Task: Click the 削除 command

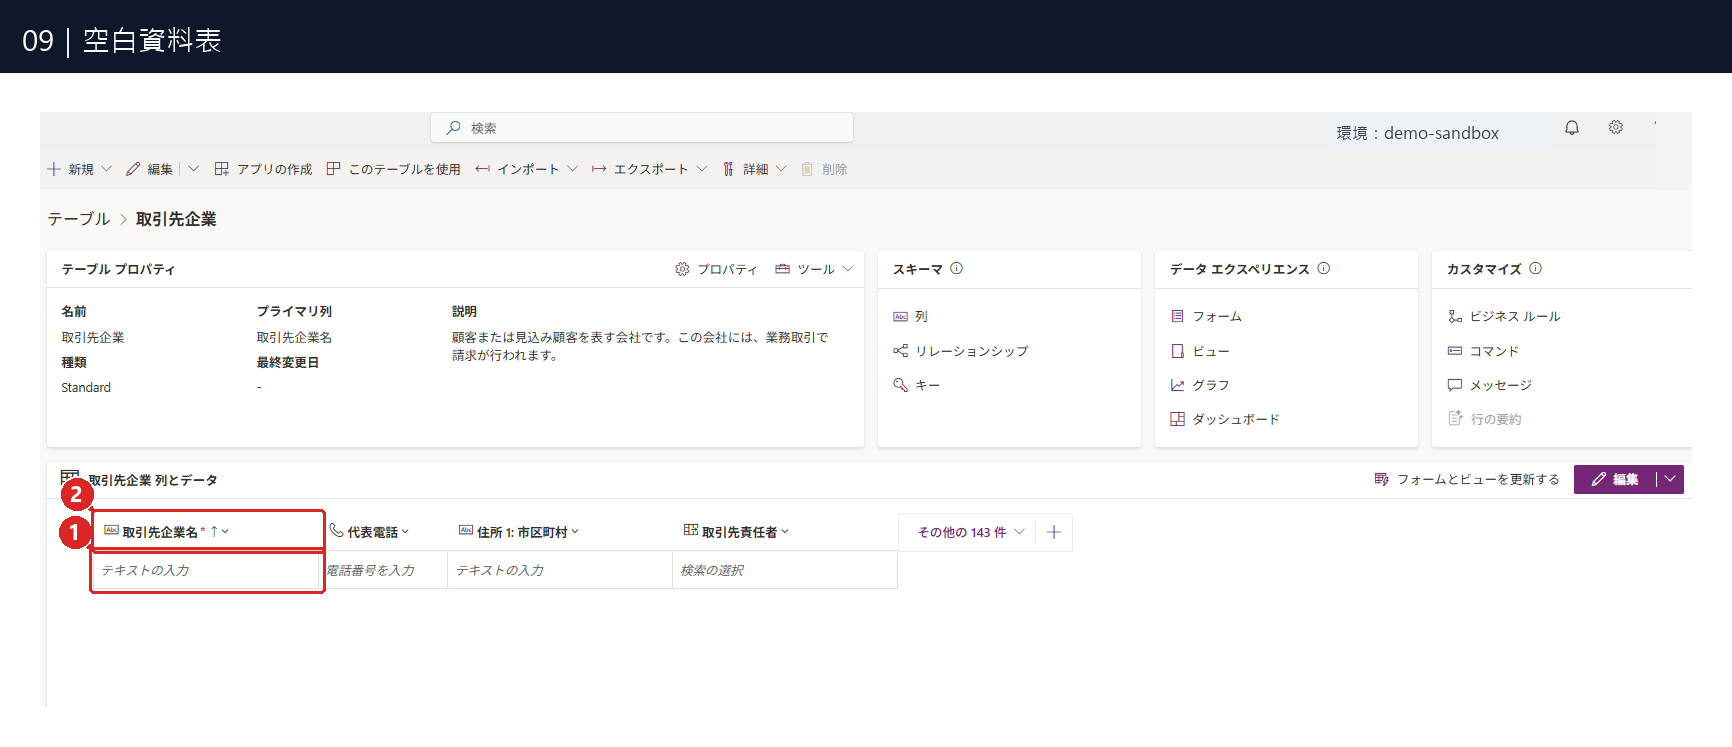Action: click(x=824, y=169)
